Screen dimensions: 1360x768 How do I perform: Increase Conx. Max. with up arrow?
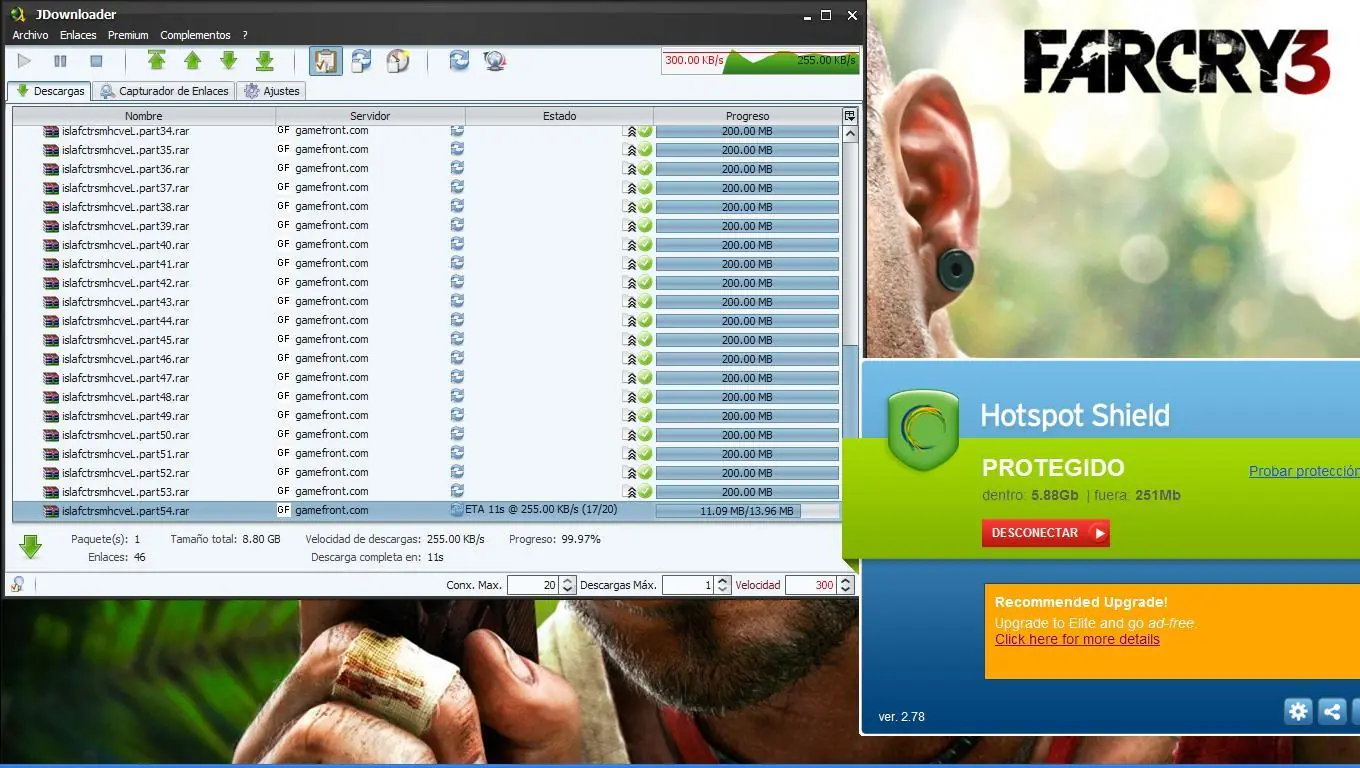point(567,581)
